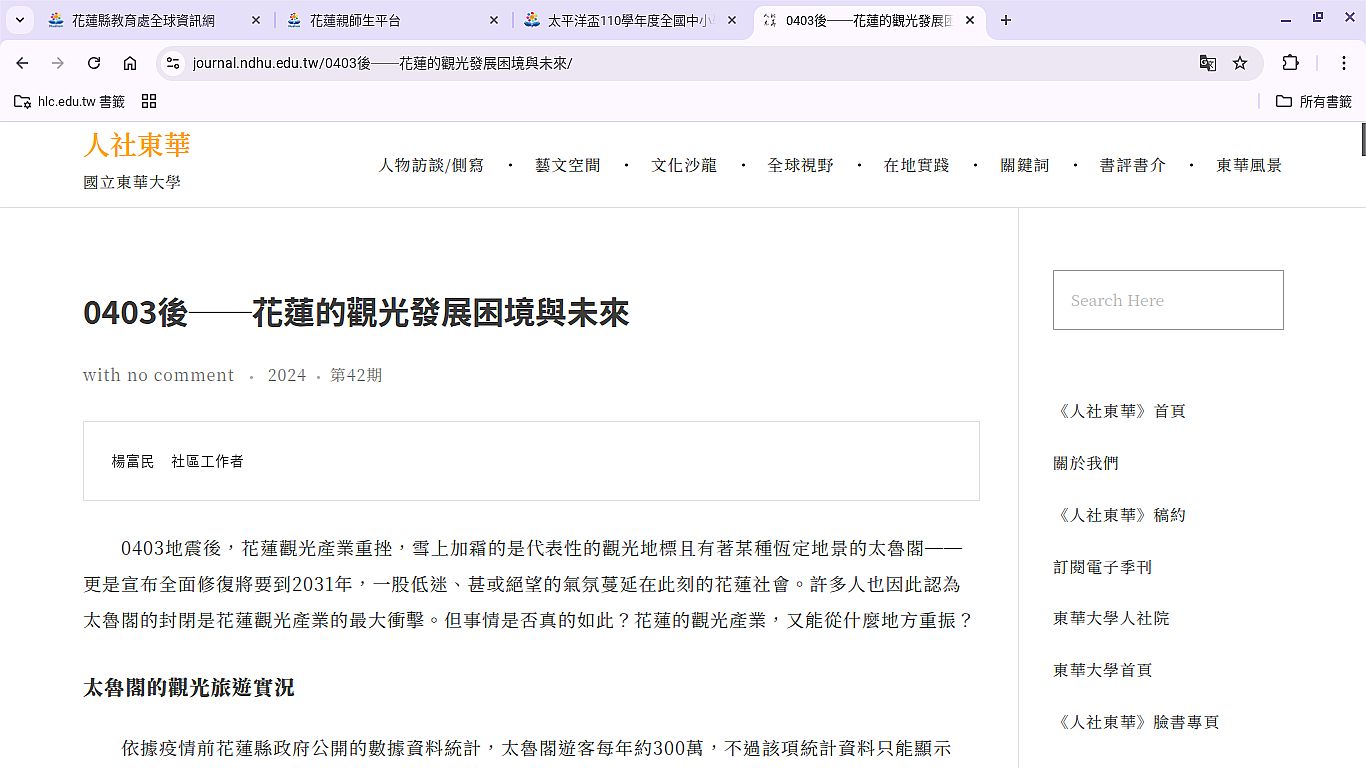Reload the current page
The height and width of the screenshot is (768, 1366).
click(x=94, y=63)
